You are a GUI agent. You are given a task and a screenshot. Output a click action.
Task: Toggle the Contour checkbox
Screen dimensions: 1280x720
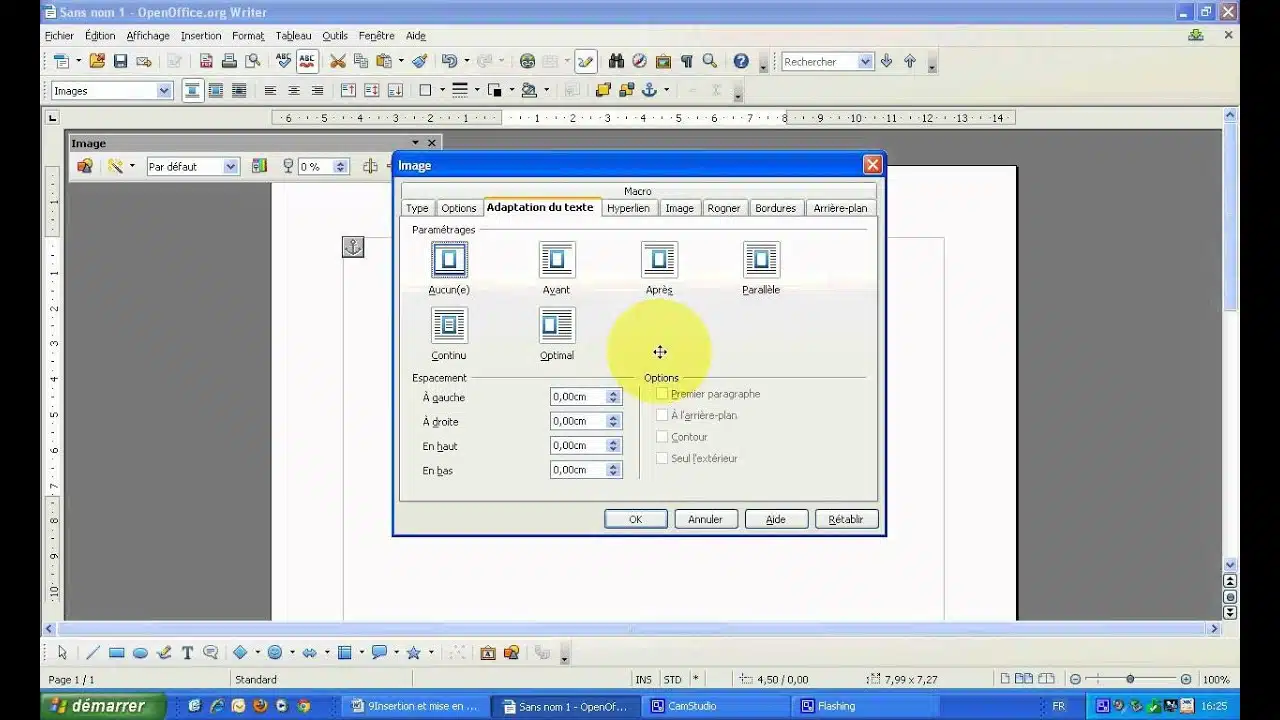(662, 437)
